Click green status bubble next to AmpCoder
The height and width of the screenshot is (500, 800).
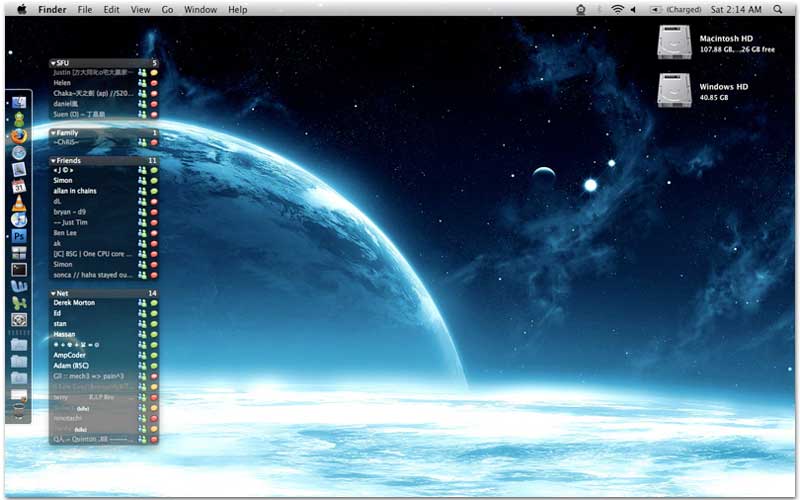click(x=154, y=355)
